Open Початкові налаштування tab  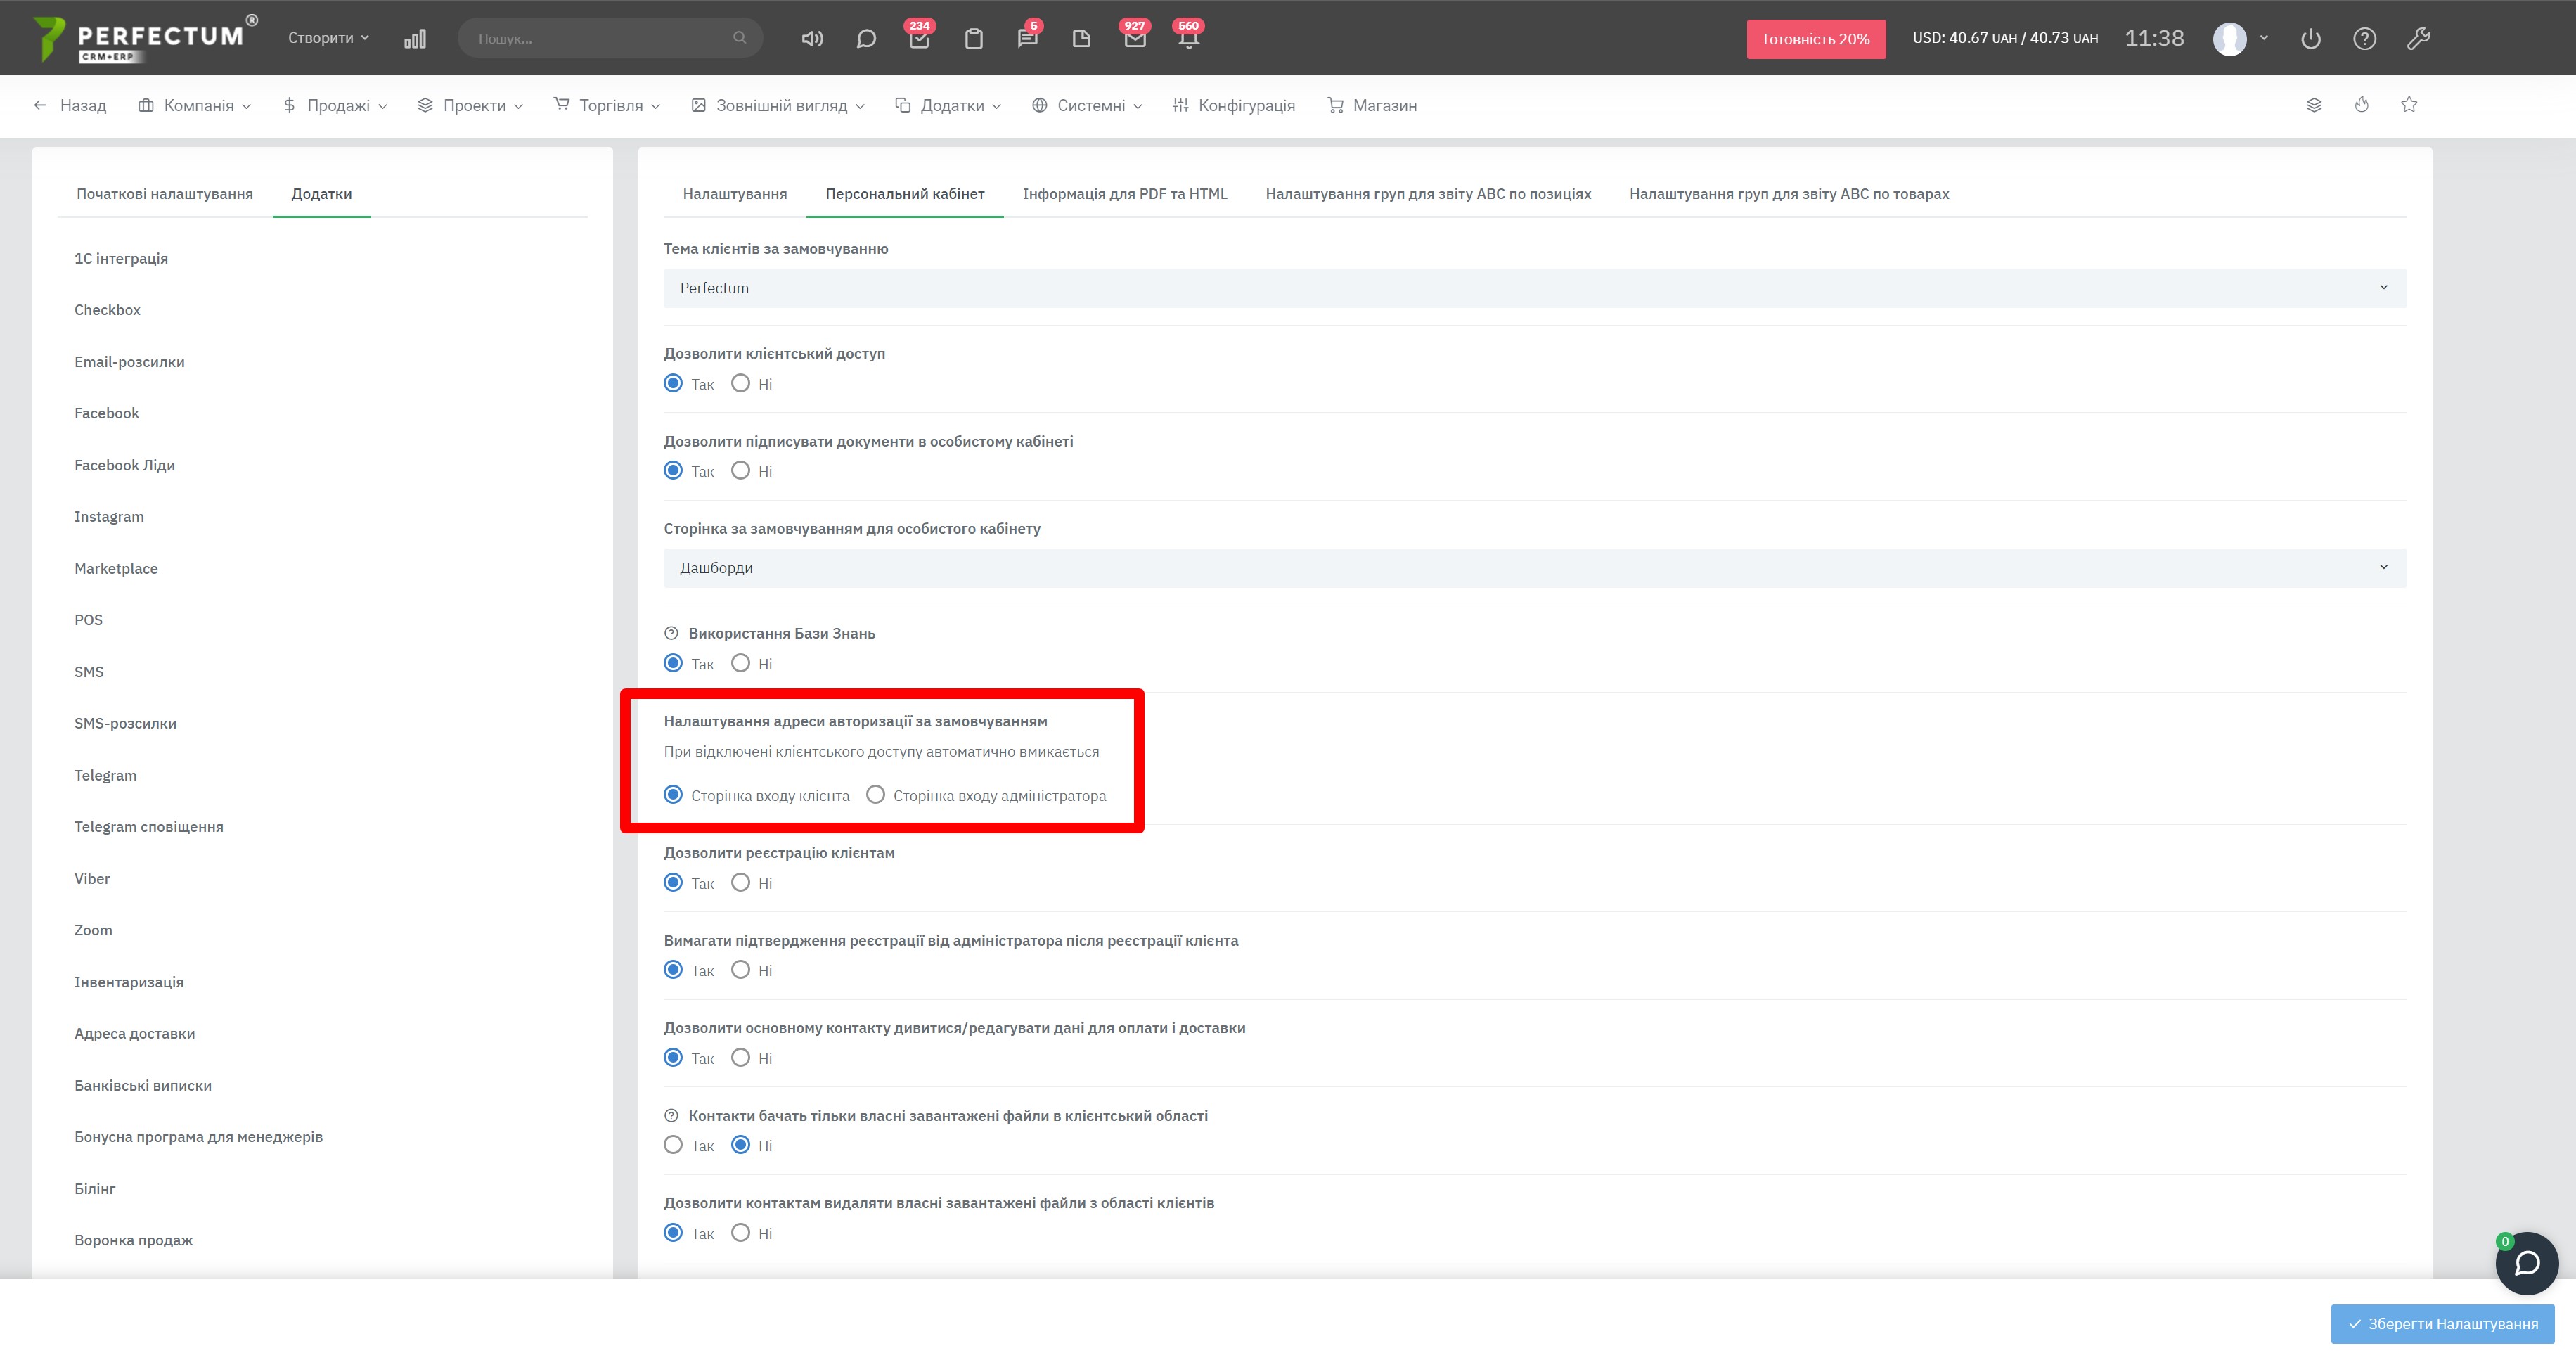point(164,194)
